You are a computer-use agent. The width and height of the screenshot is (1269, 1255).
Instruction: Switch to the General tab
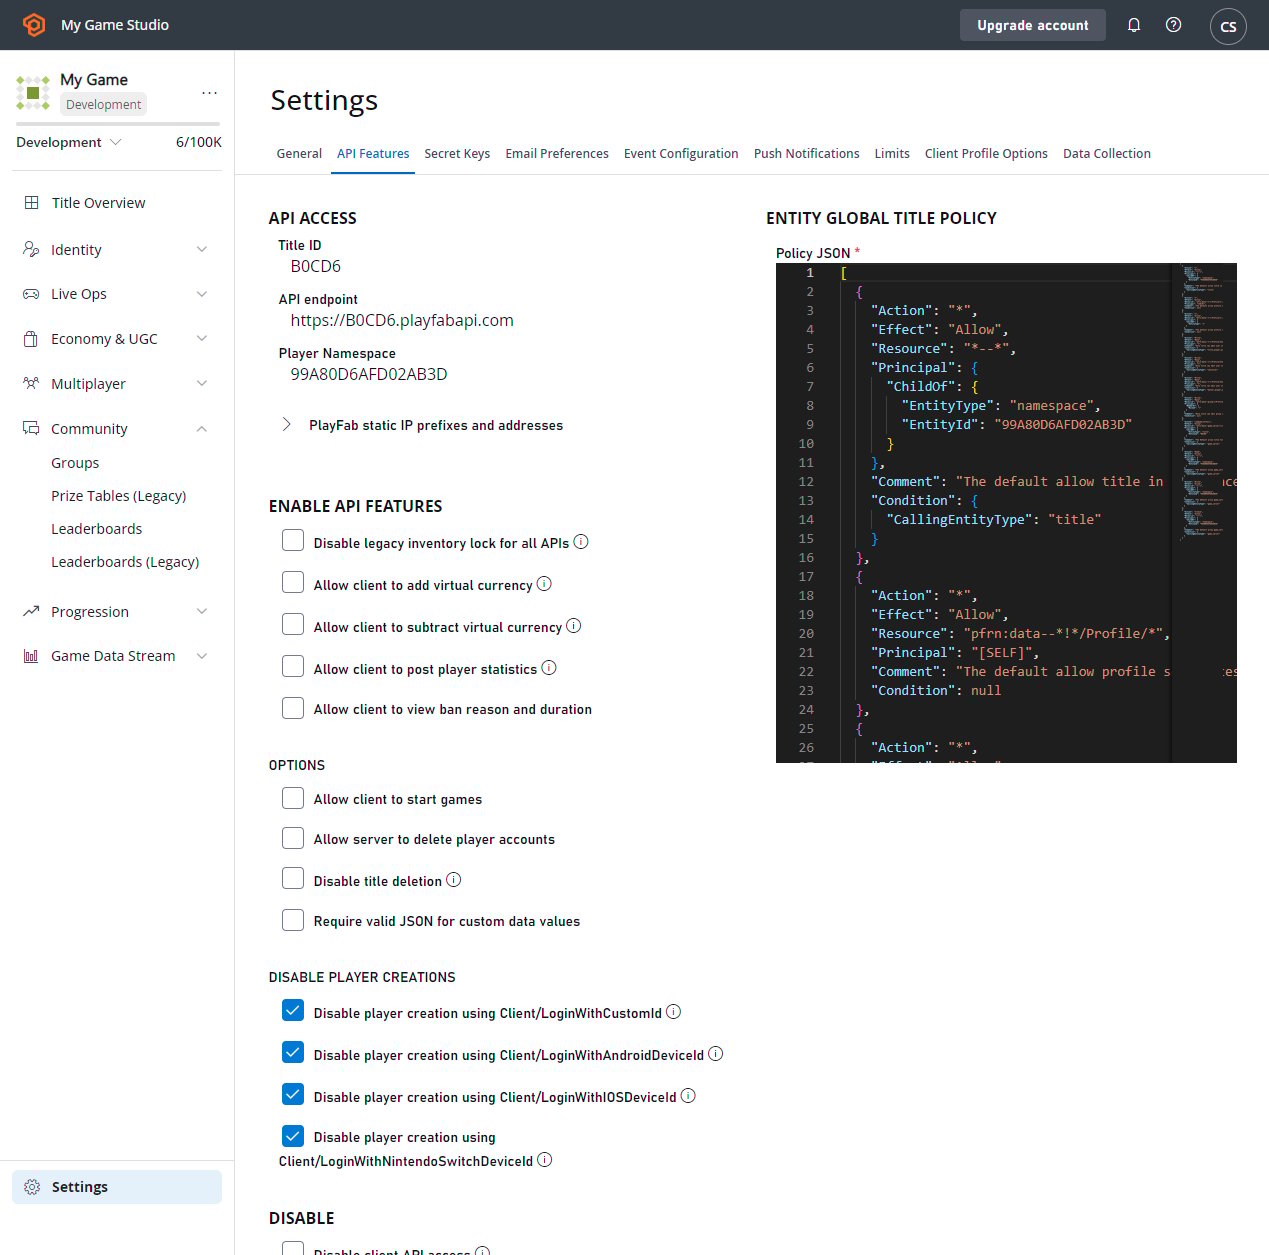pos(299,154)
